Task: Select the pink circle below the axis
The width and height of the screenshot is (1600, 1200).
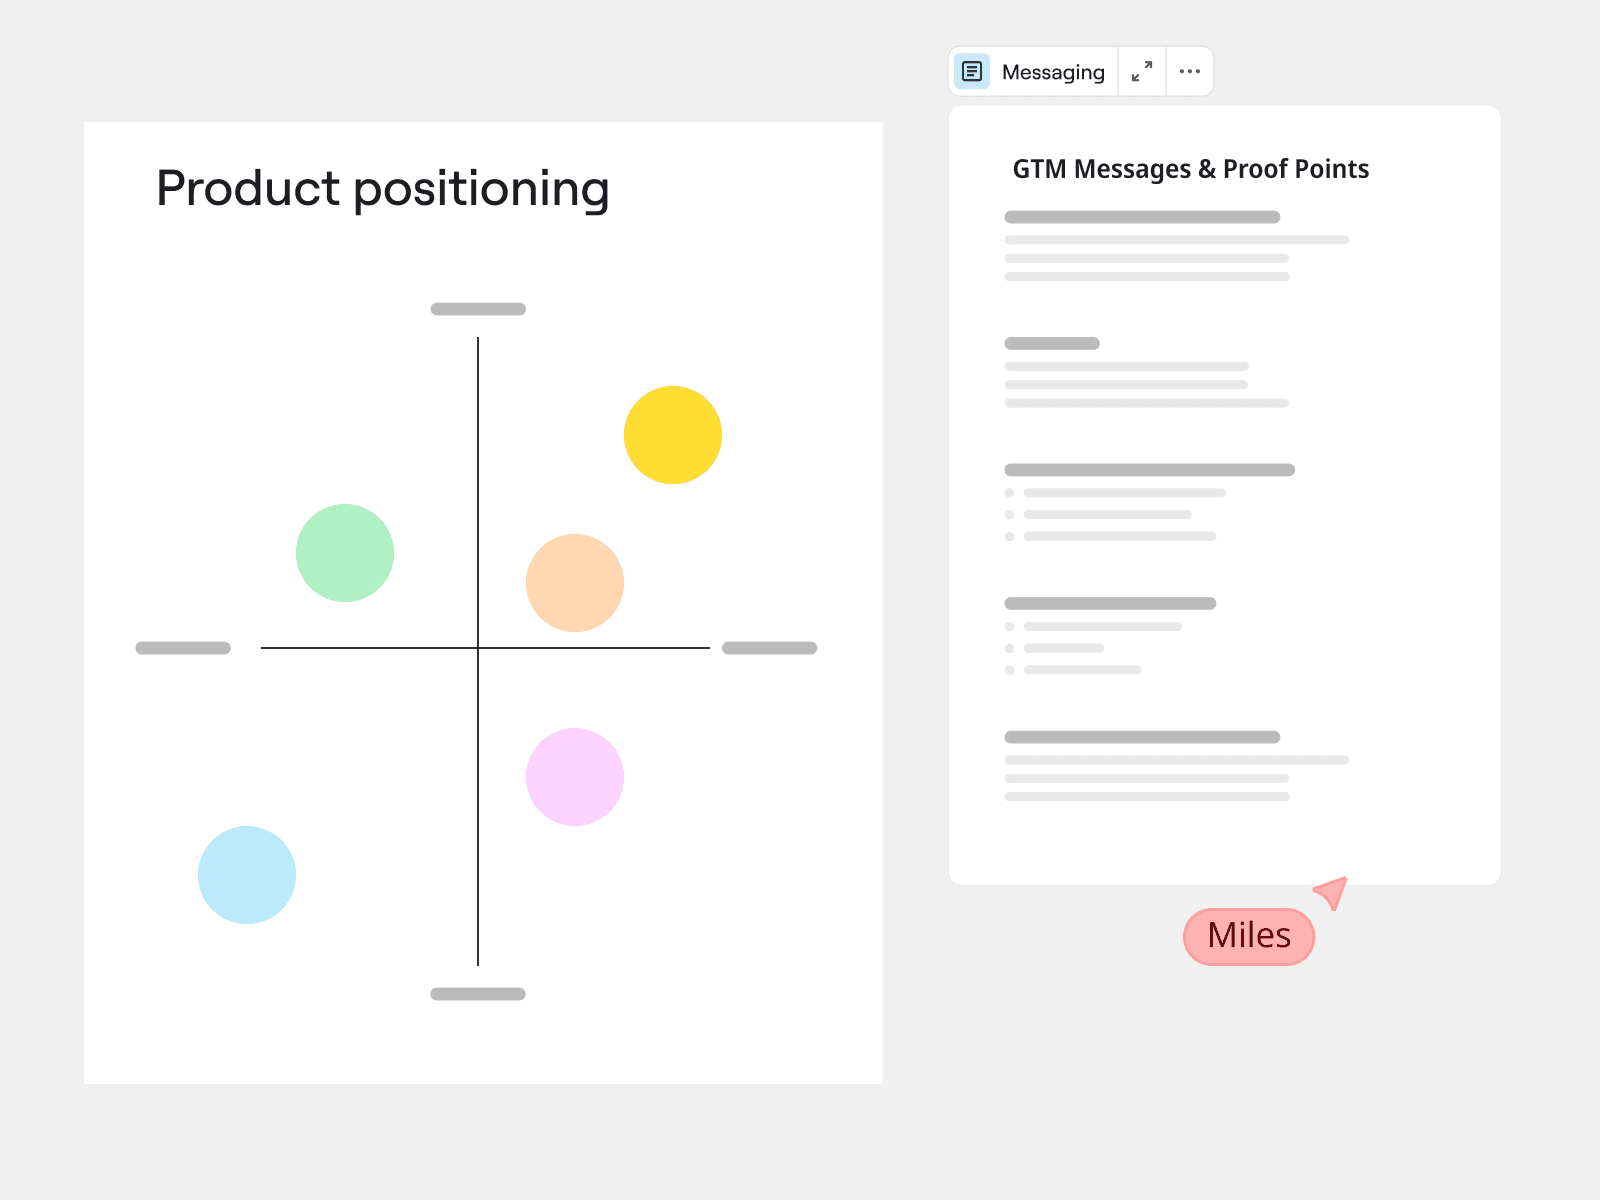Action: tap(575, 777)
